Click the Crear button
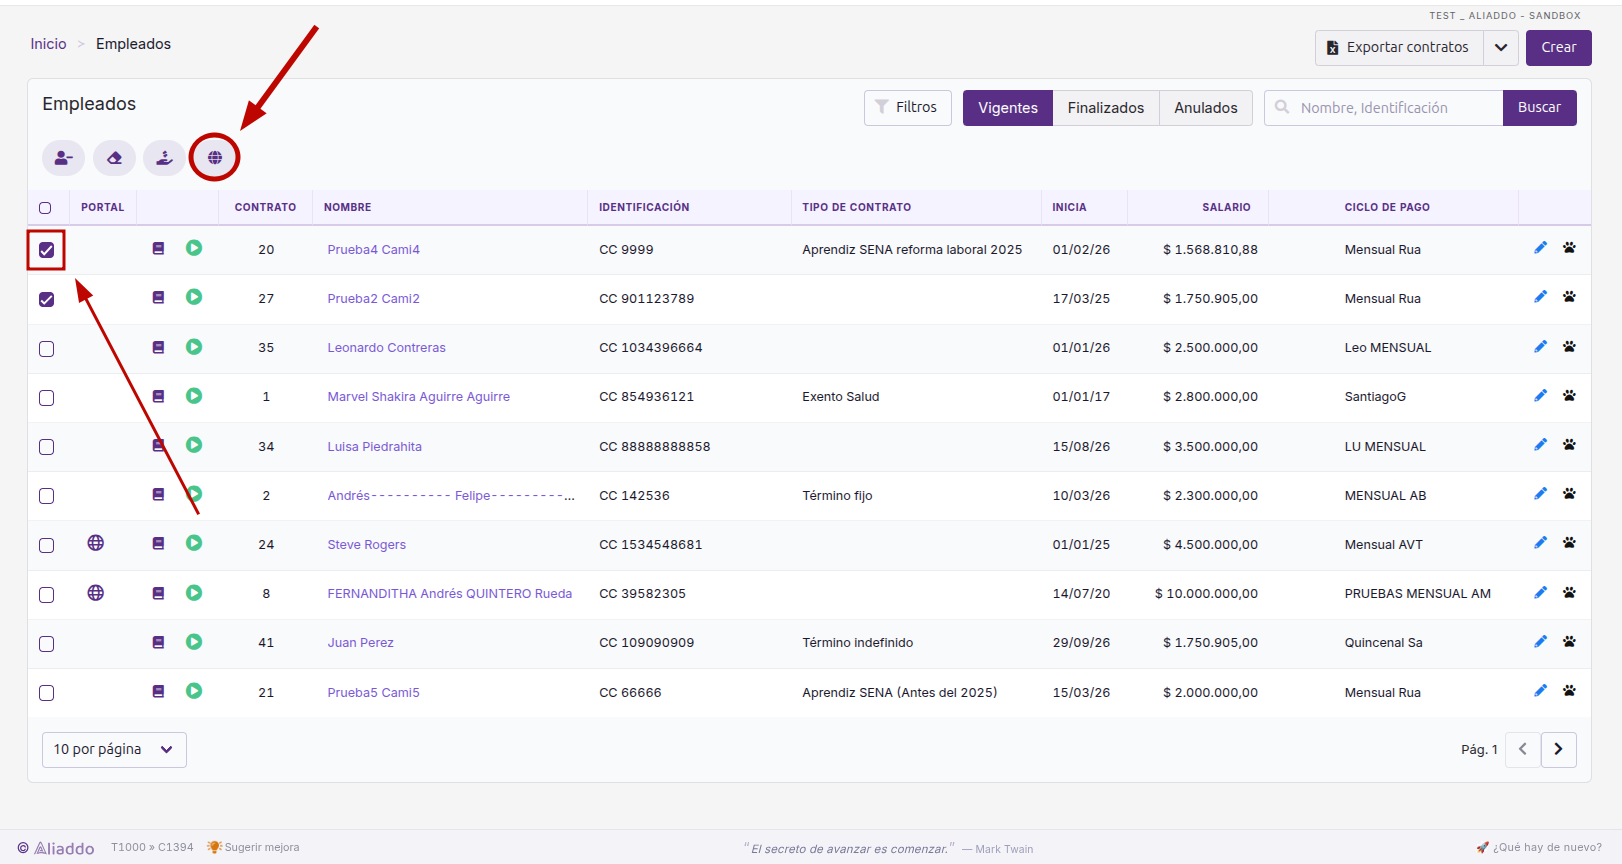Image resolution: width=1622 pixels, height=864 pixels. (1558, 48)
